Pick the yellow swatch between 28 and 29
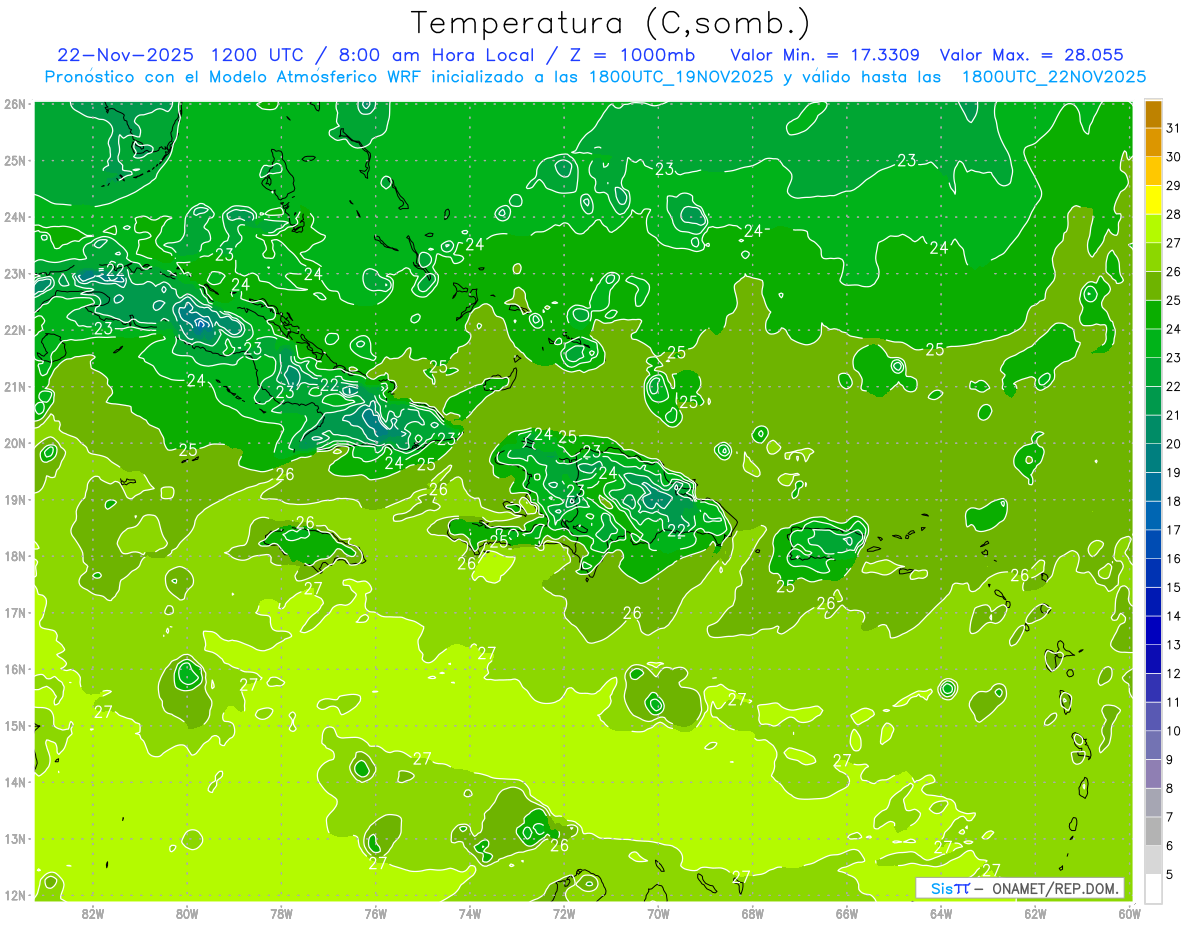Screen dimensions: 1200x927 click(x=1153, y=199)
